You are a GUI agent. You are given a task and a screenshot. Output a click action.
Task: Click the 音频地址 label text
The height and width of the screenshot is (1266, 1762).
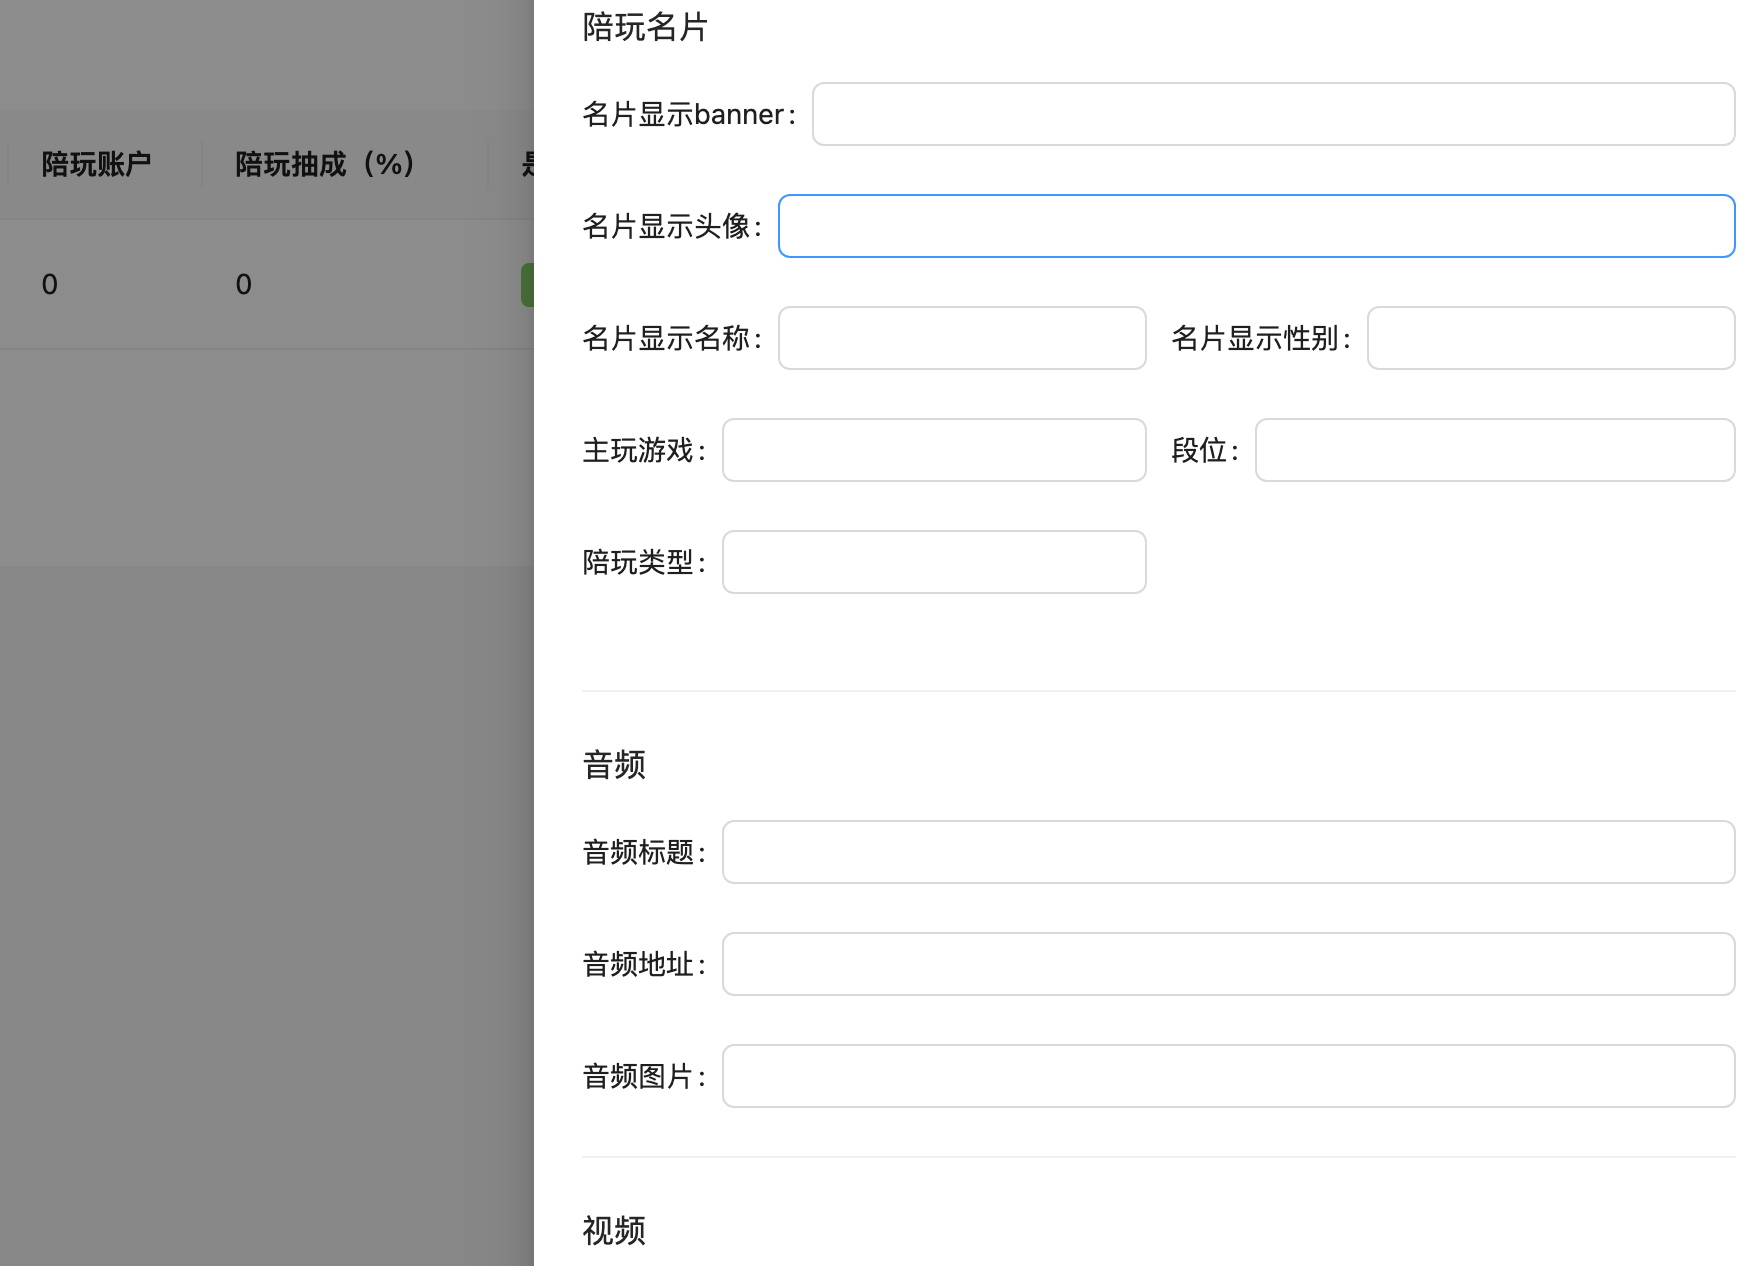click(643, 965)
